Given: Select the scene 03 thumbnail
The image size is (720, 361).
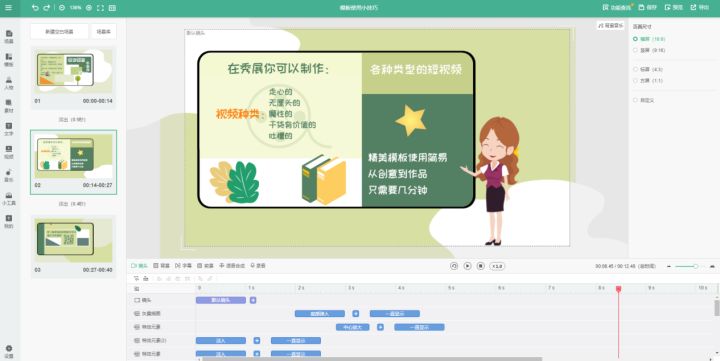Looking at the screenshot, I should tap(73, 246).
